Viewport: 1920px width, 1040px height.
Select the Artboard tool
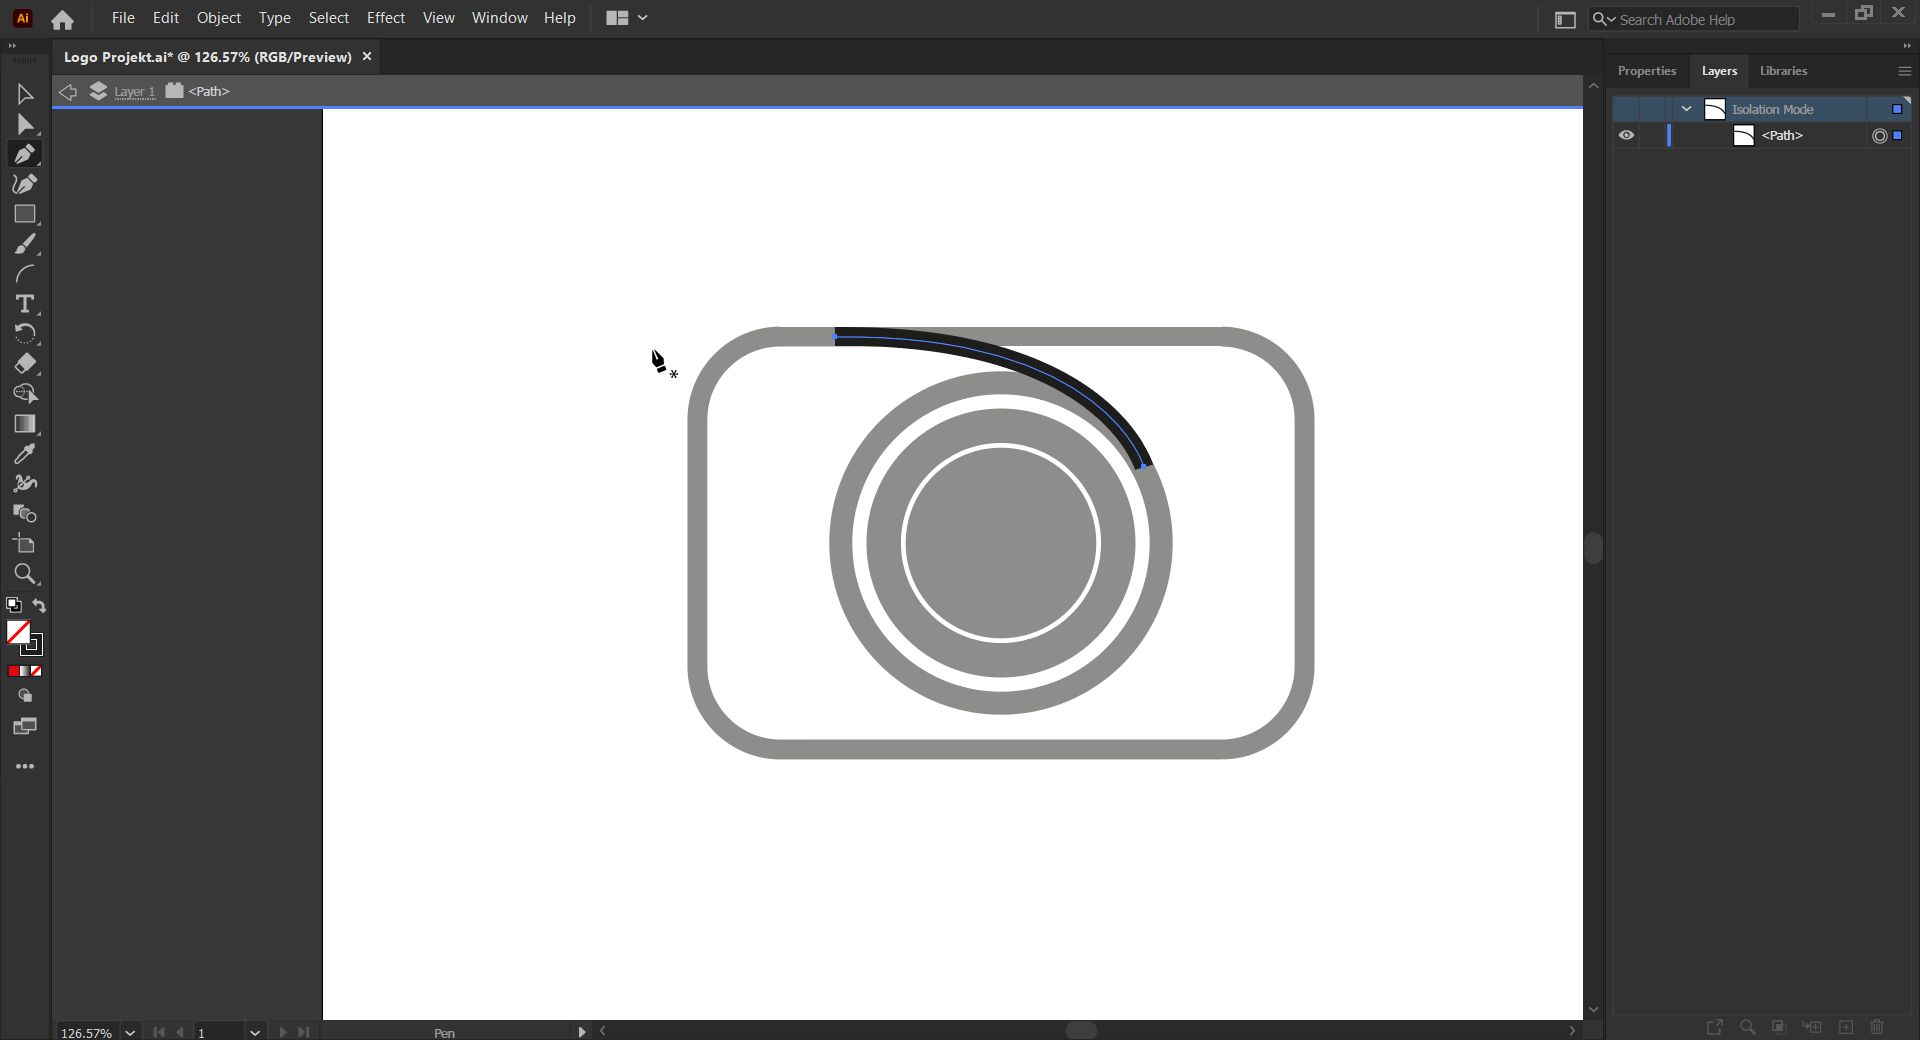click(25, 544)
